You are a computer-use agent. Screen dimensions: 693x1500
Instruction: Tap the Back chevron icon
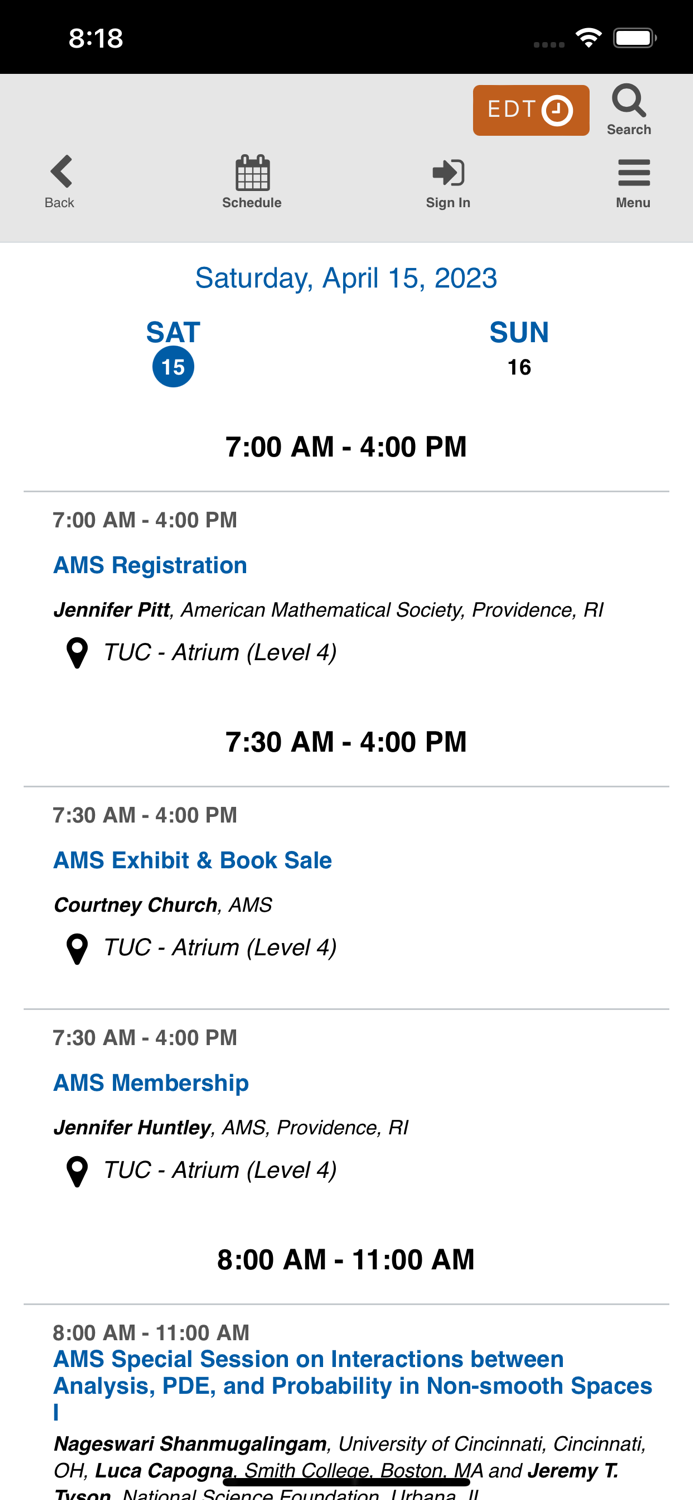tap(61, 172)
